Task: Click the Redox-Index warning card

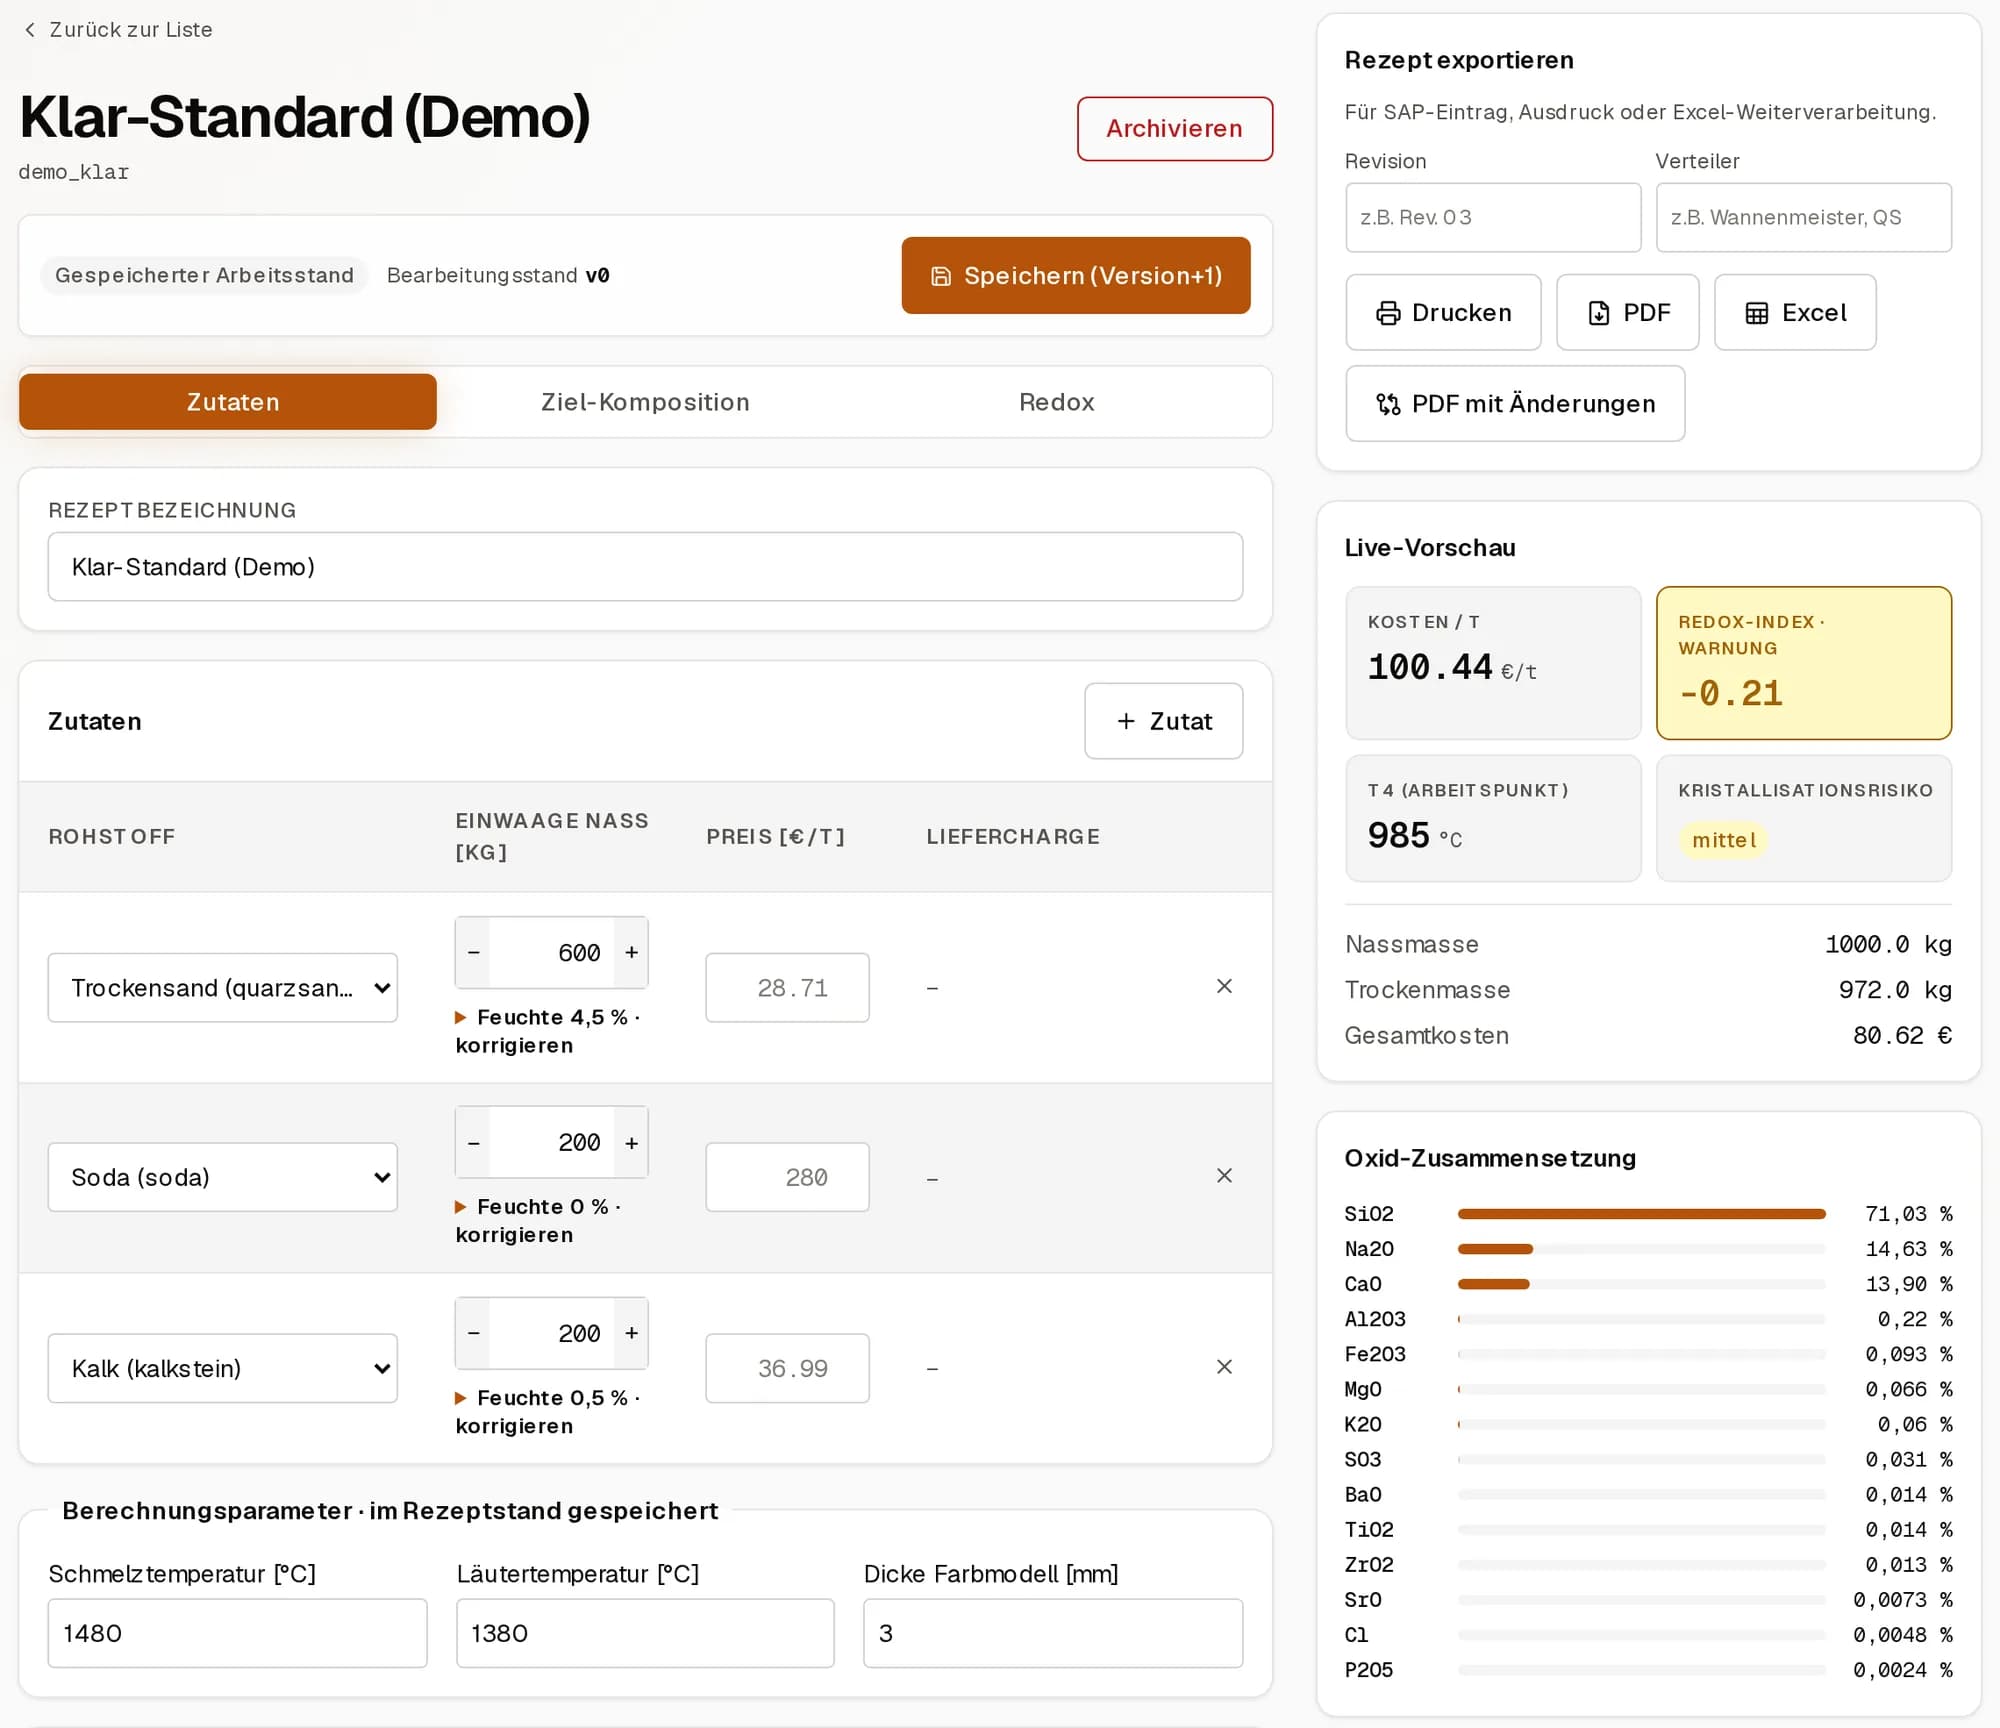Action: tap(1803, 663)
